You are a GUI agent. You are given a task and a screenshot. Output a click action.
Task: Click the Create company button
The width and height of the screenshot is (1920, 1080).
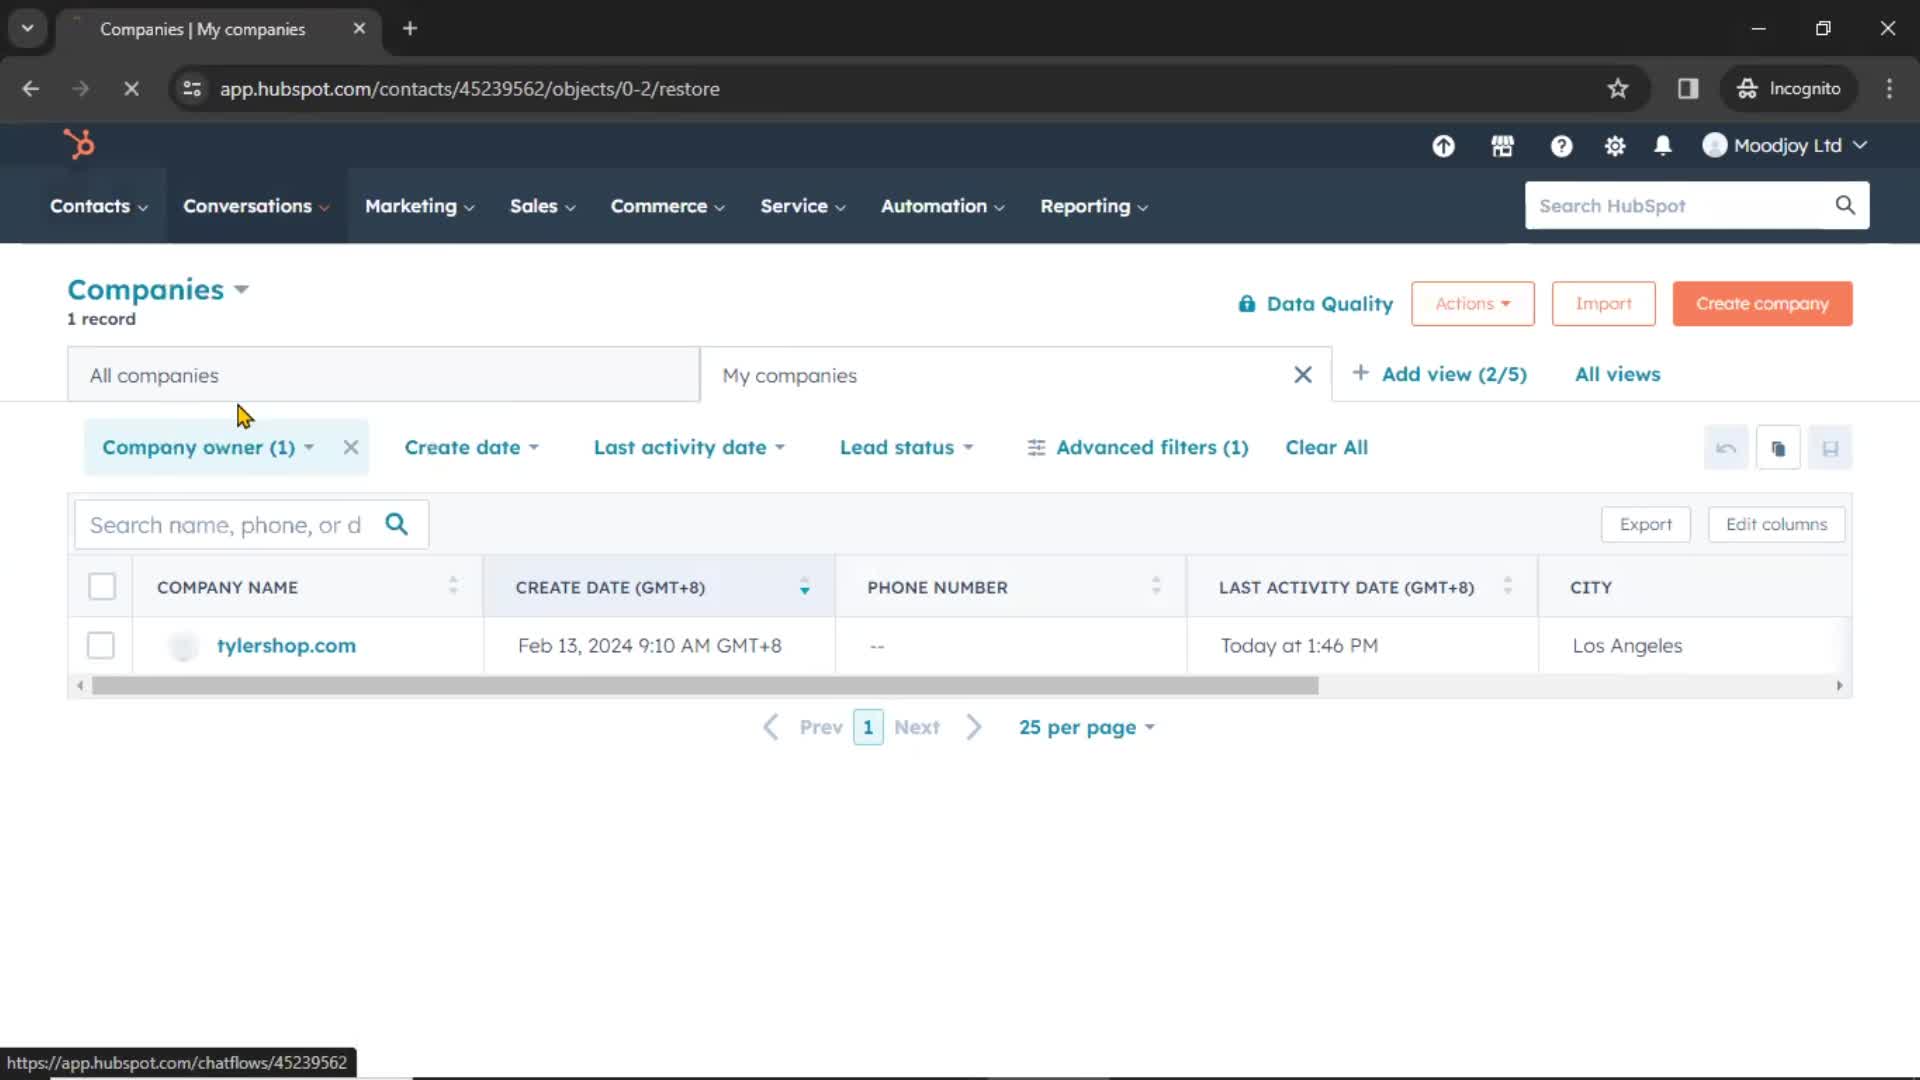1762,303
